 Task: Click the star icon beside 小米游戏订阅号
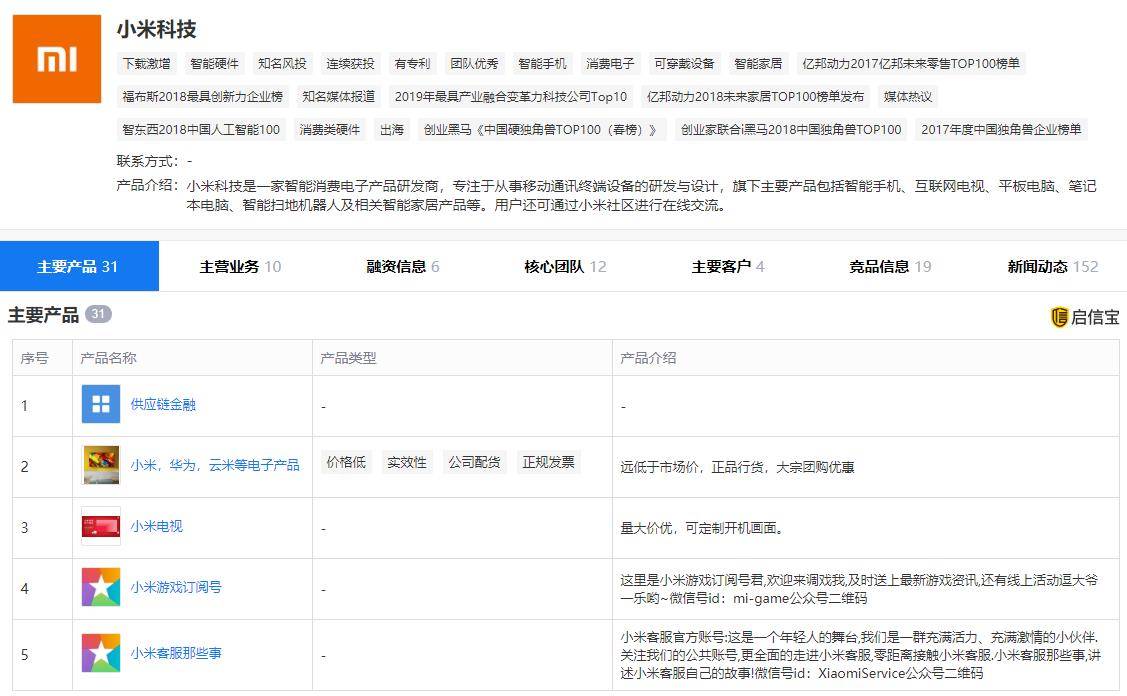pyautogui.click(x=101, y=587)
